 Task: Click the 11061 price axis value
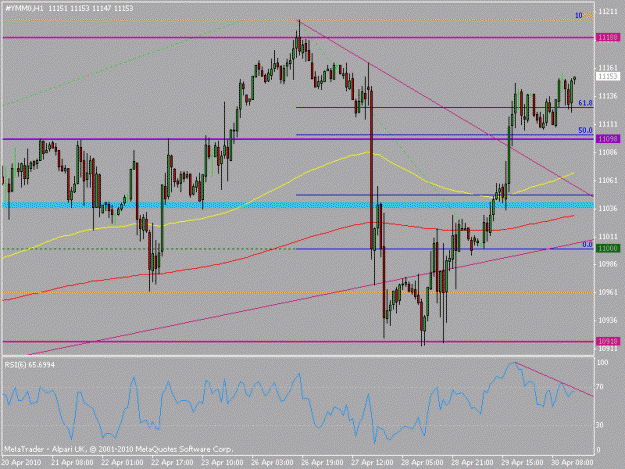(x=608, y=180)
